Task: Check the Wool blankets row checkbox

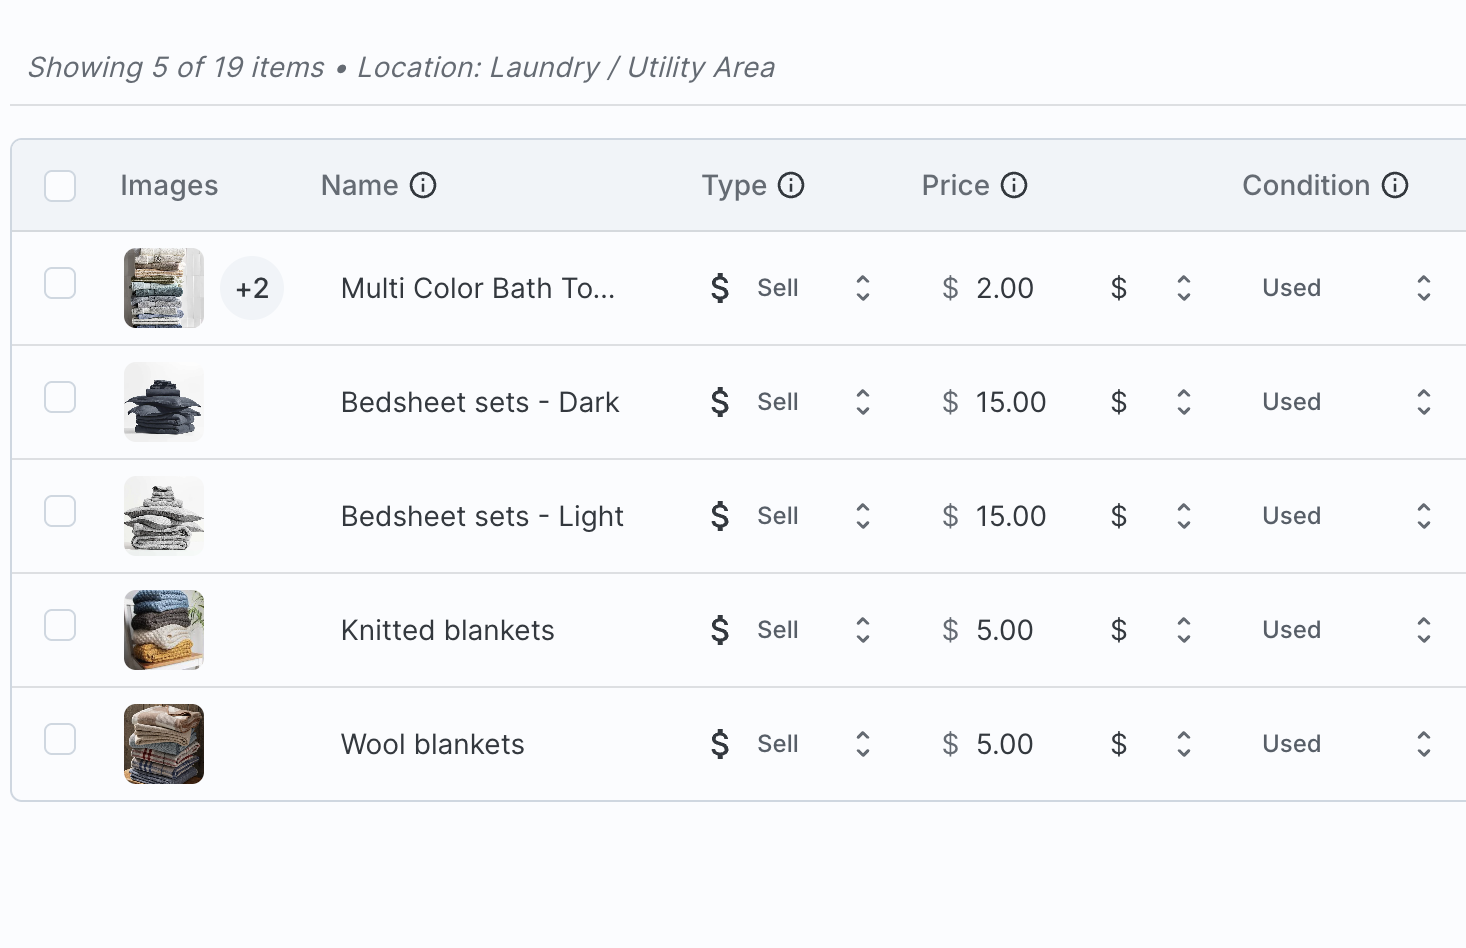Action: [59, 739]
